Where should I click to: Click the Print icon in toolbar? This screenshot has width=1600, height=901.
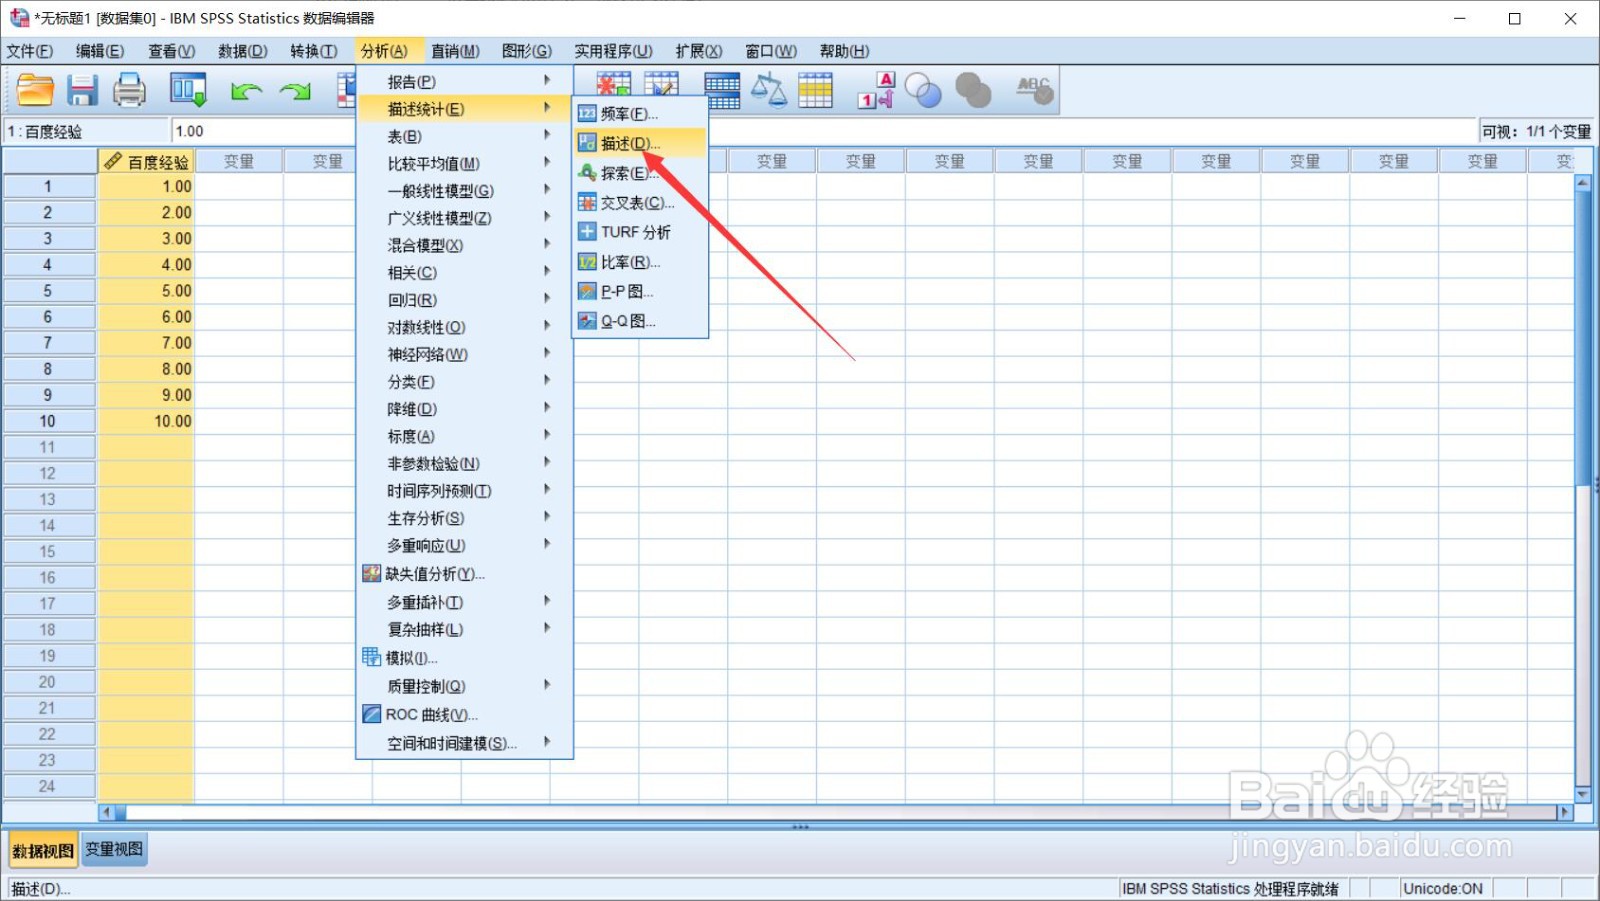pyautogui.click(x=129, y=91)
